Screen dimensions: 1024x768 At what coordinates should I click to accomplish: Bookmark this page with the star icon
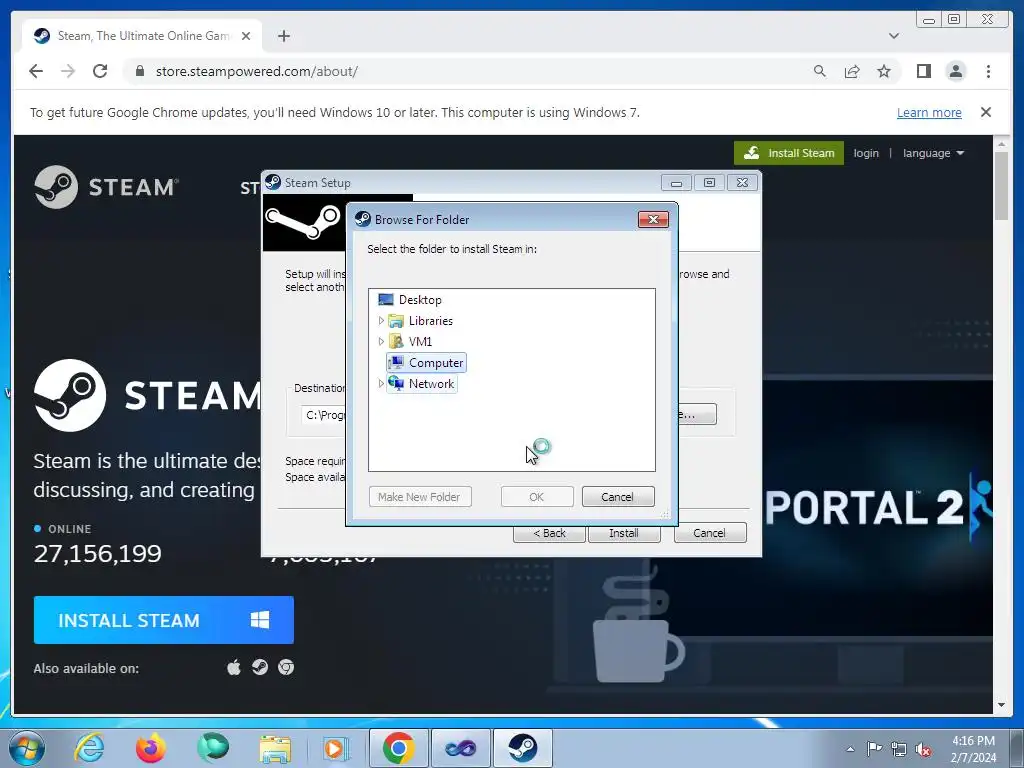click(x=884, y=71)
